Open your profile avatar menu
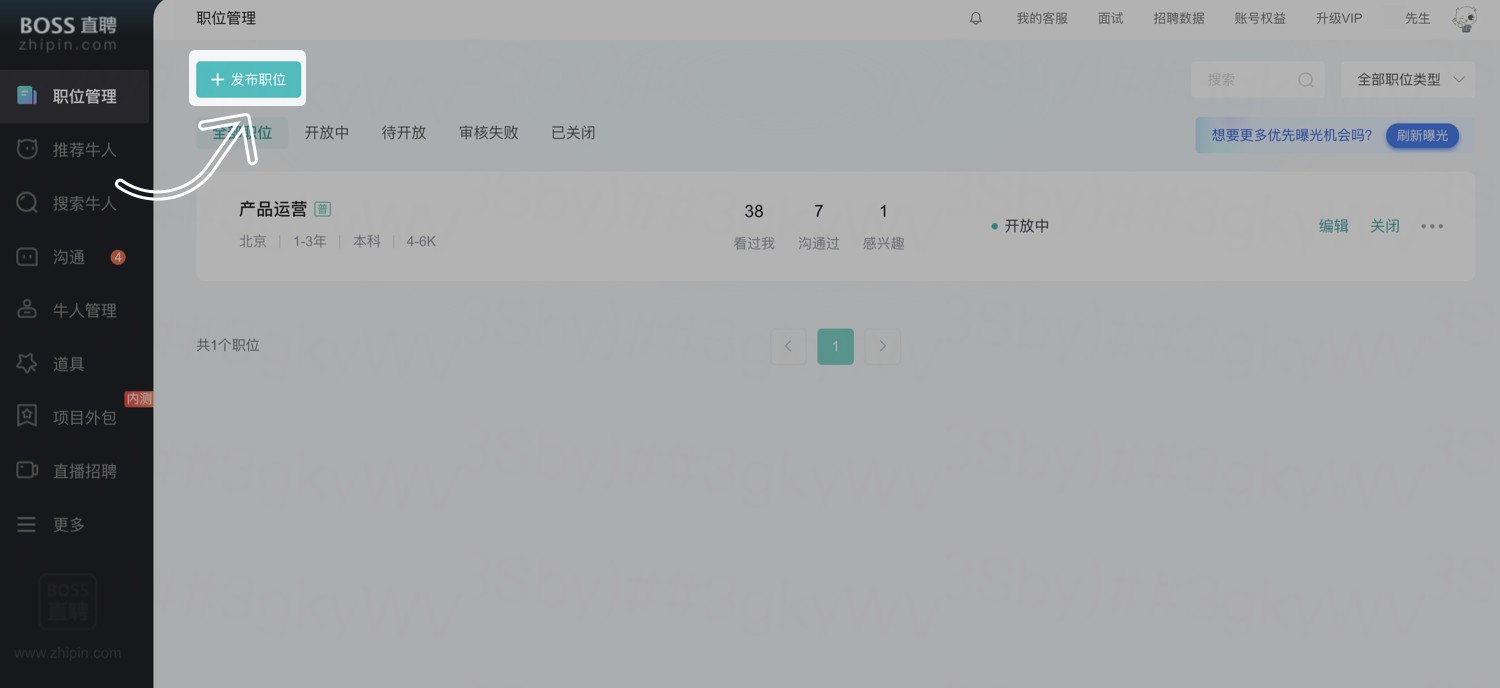 [1464, 18]
